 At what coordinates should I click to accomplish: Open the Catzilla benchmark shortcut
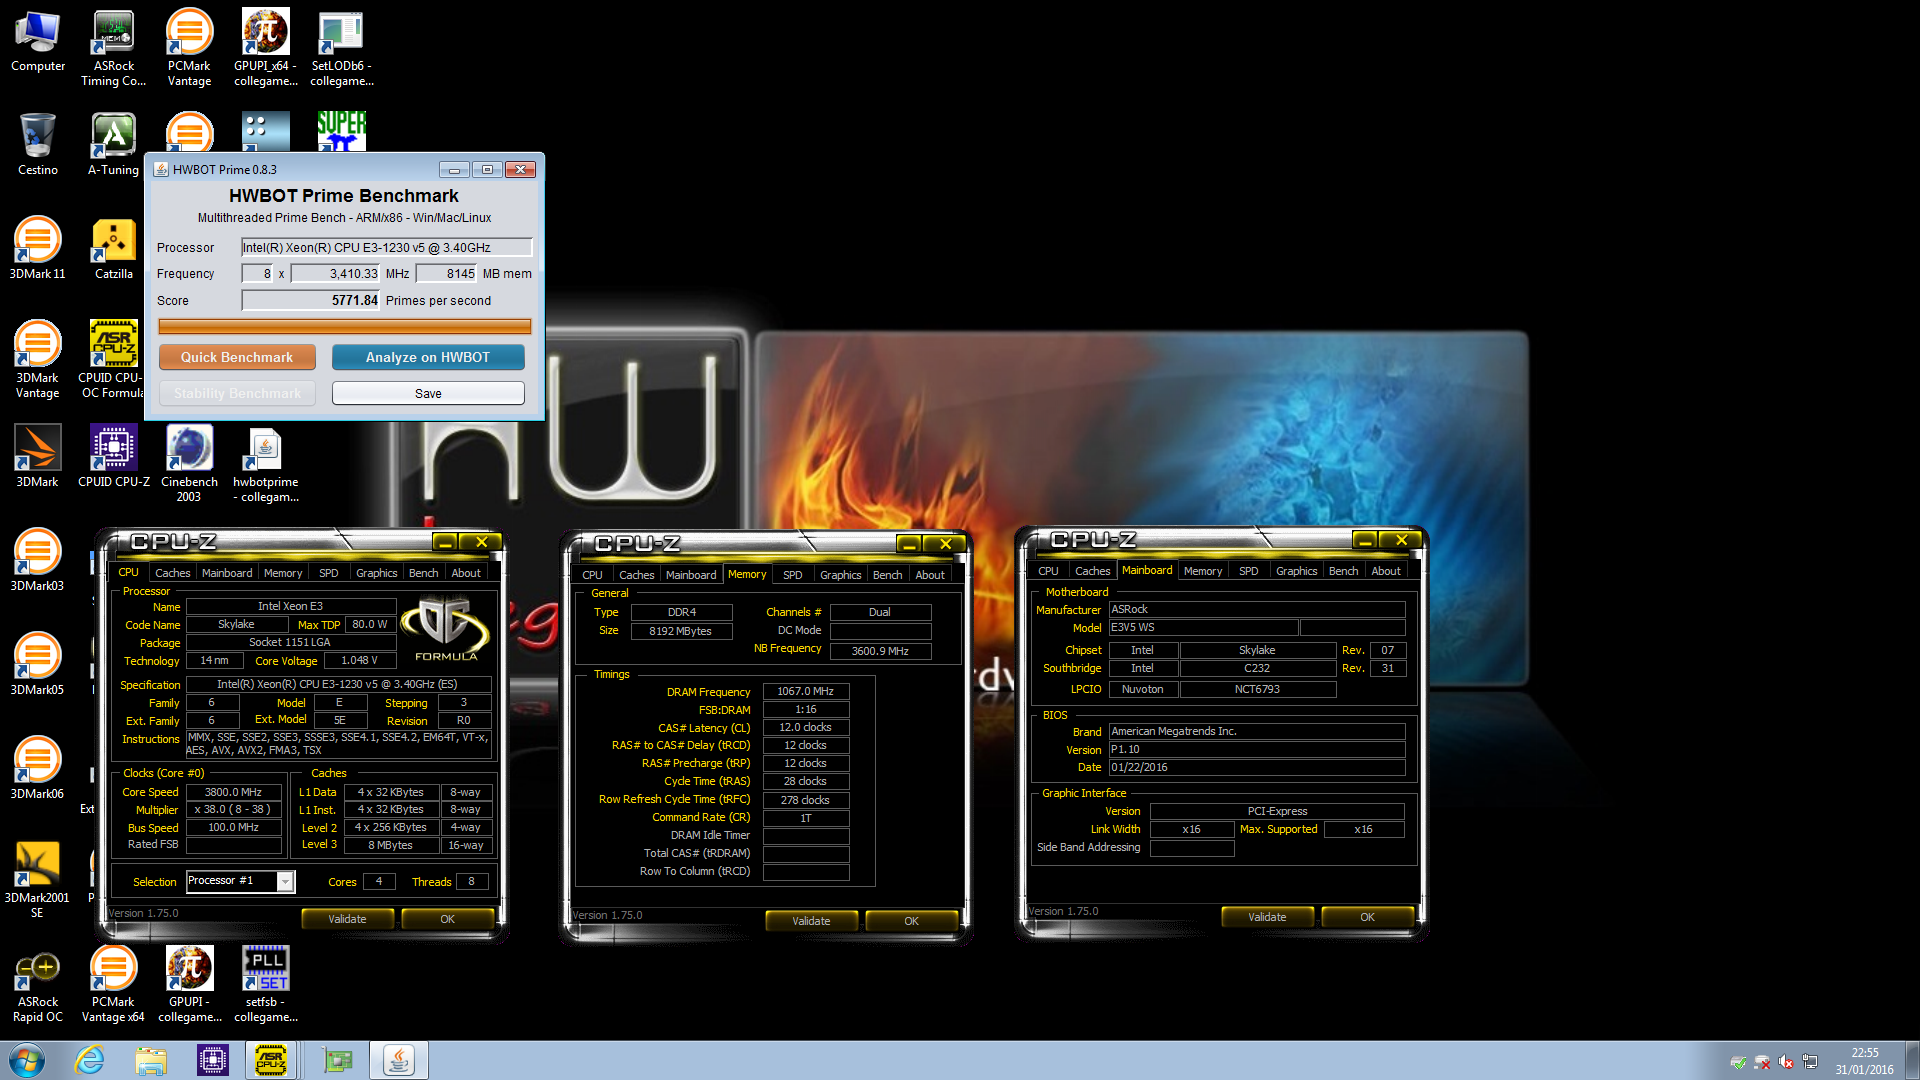coord(113,248)
